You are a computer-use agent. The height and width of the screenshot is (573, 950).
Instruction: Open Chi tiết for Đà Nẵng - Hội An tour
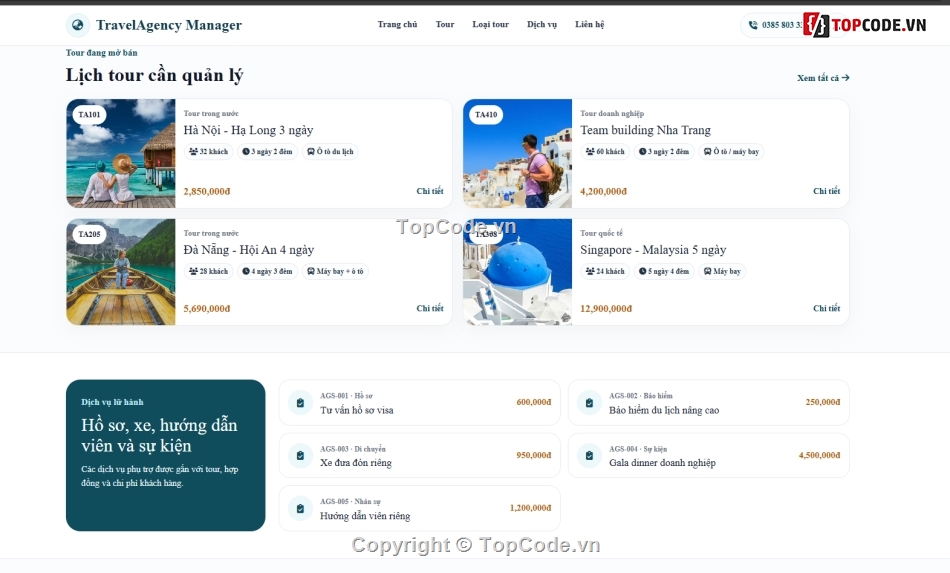[430, 308]
